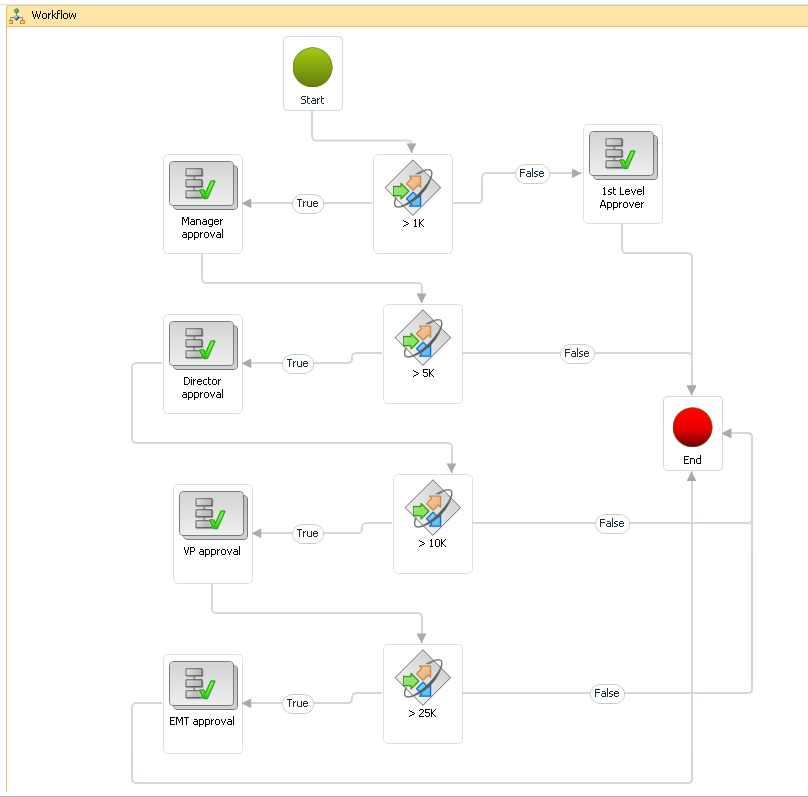
Task: Click the Workflow panel title icon
Action: 17,15
